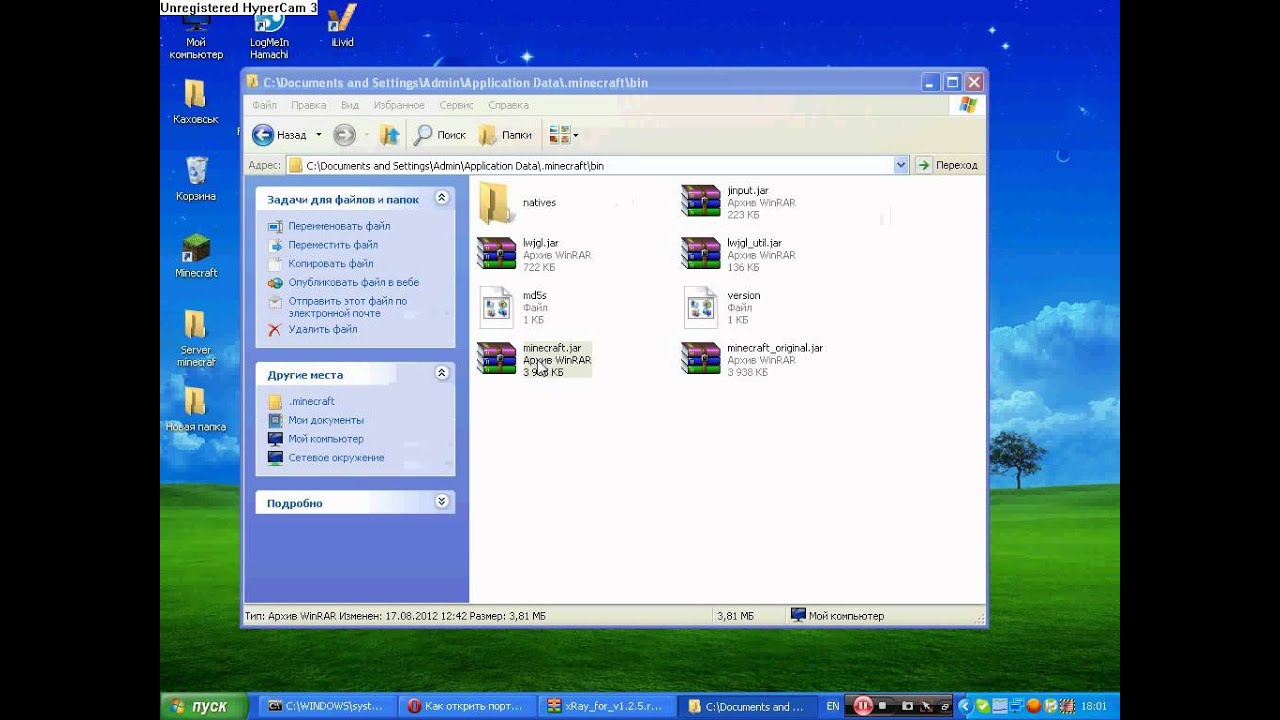Click the HyperCam pause icon in tray

[863, 706]
